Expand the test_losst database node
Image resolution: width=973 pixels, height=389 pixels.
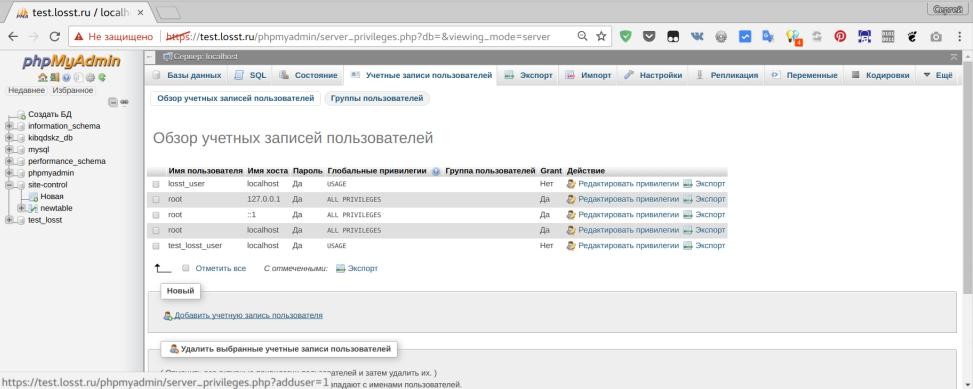pyautogui.click(x=9, y=220)
